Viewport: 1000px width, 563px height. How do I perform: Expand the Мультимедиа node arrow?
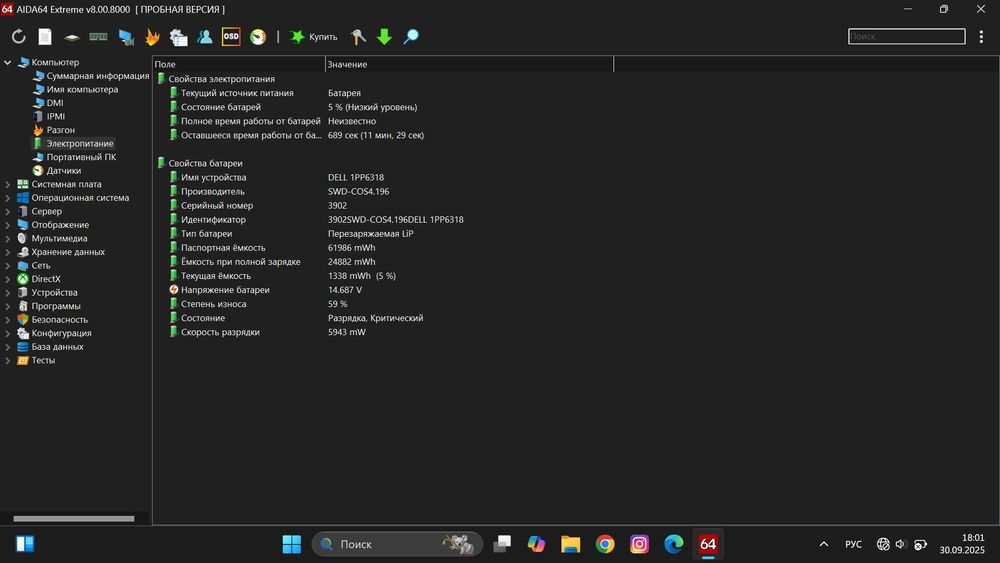click(x=8, y=238)
